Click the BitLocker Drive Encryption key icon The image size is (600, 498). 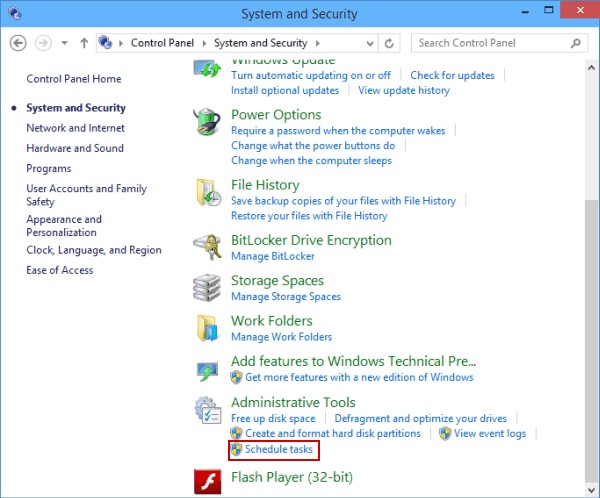(x=208, y=247)
